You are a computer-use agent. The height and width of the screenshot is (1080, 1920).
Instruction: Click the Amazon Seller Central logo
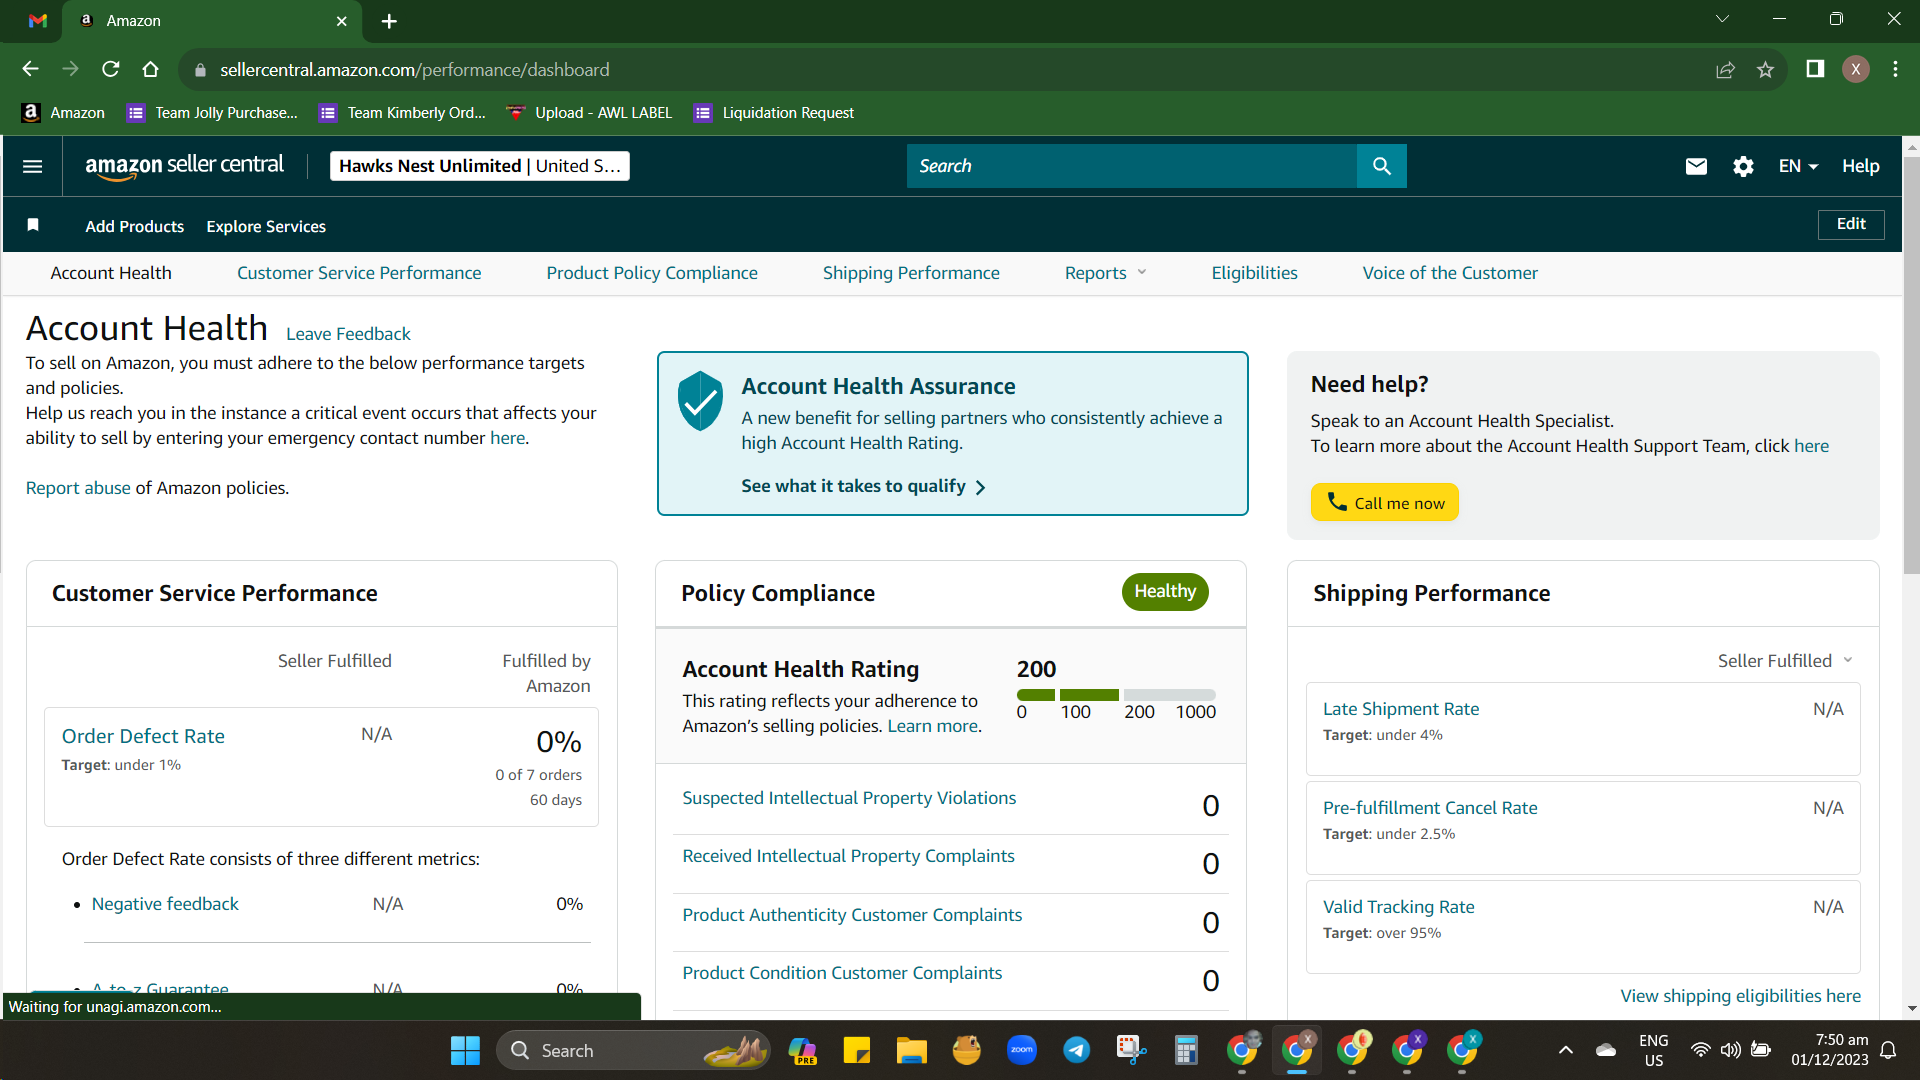(x=184, y=166)
